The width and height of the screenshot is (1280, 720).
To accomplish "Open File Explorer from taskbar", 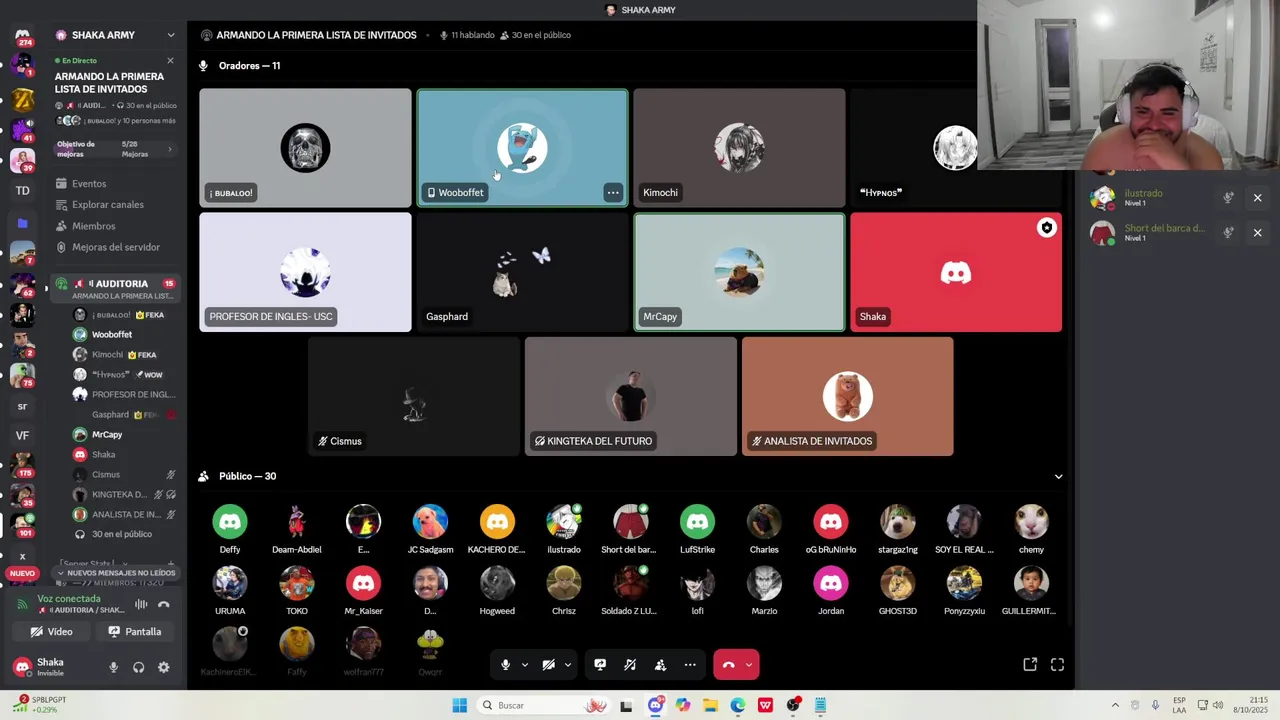I will (710, 705).
